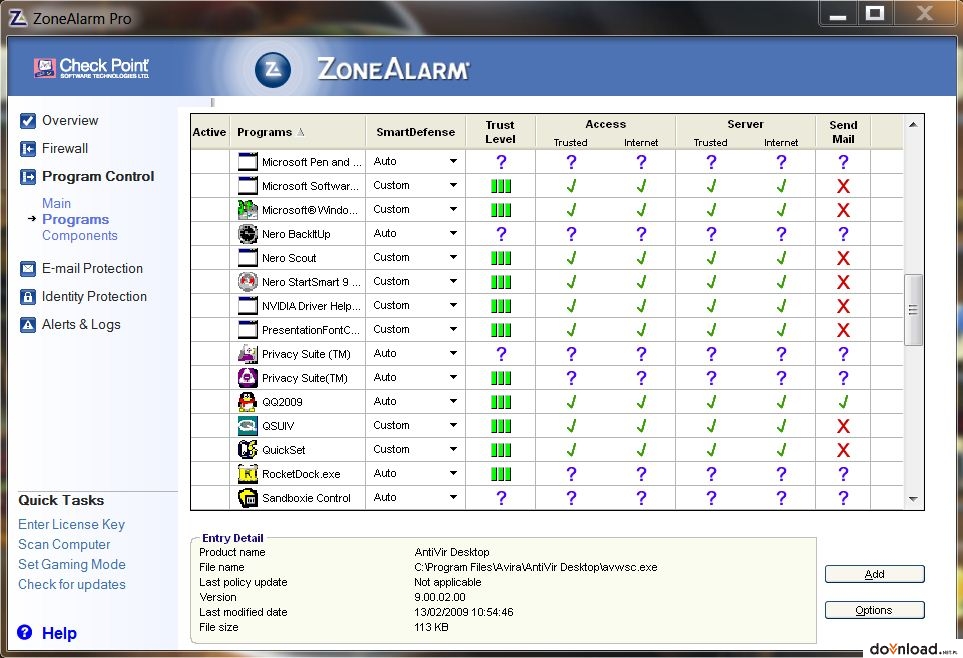
Task: Open SmartDefense dropdown for Nero BackItUp
Action: point(453,233)
